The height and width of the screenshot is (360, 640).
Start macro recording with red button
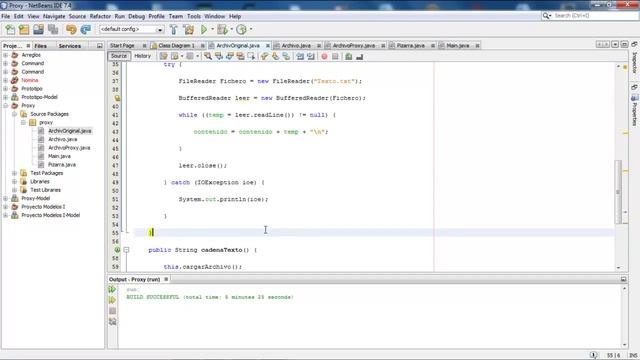pos(324,56)
